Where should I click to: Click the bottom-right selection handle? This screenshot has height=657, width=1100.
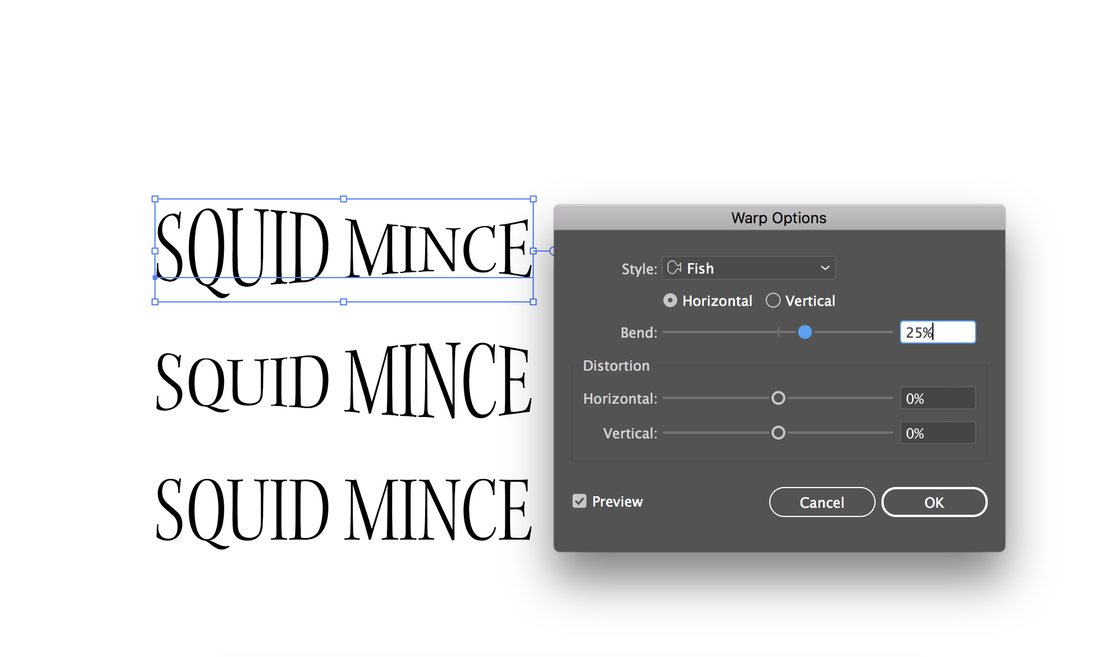point(533,302)
